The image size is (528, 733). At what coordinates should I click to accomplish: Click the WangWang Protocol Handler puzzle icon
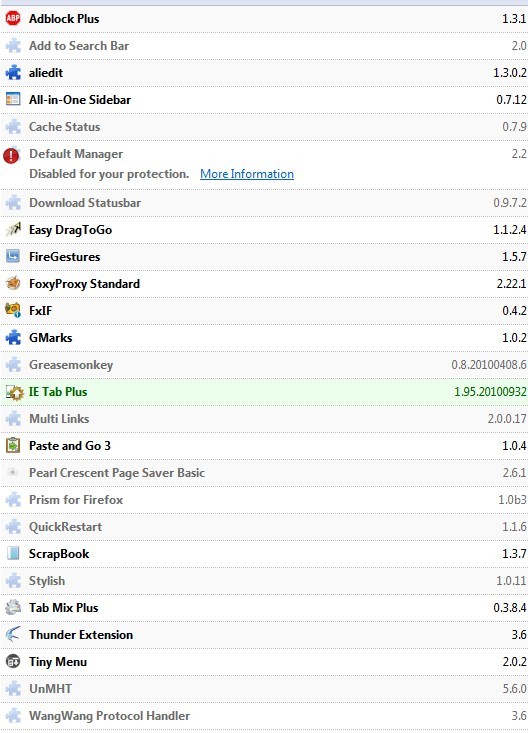(x=13, y=716)
